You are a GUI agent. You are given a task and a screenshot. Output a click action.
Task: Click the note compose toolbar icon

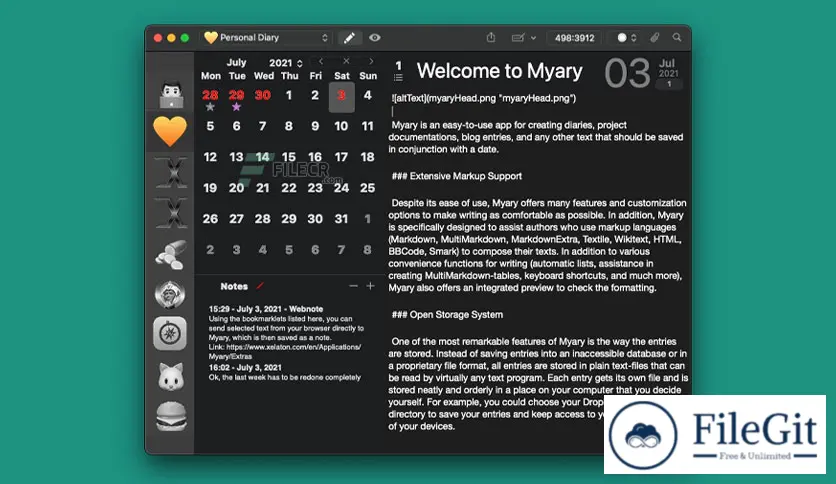pos(518,38)
